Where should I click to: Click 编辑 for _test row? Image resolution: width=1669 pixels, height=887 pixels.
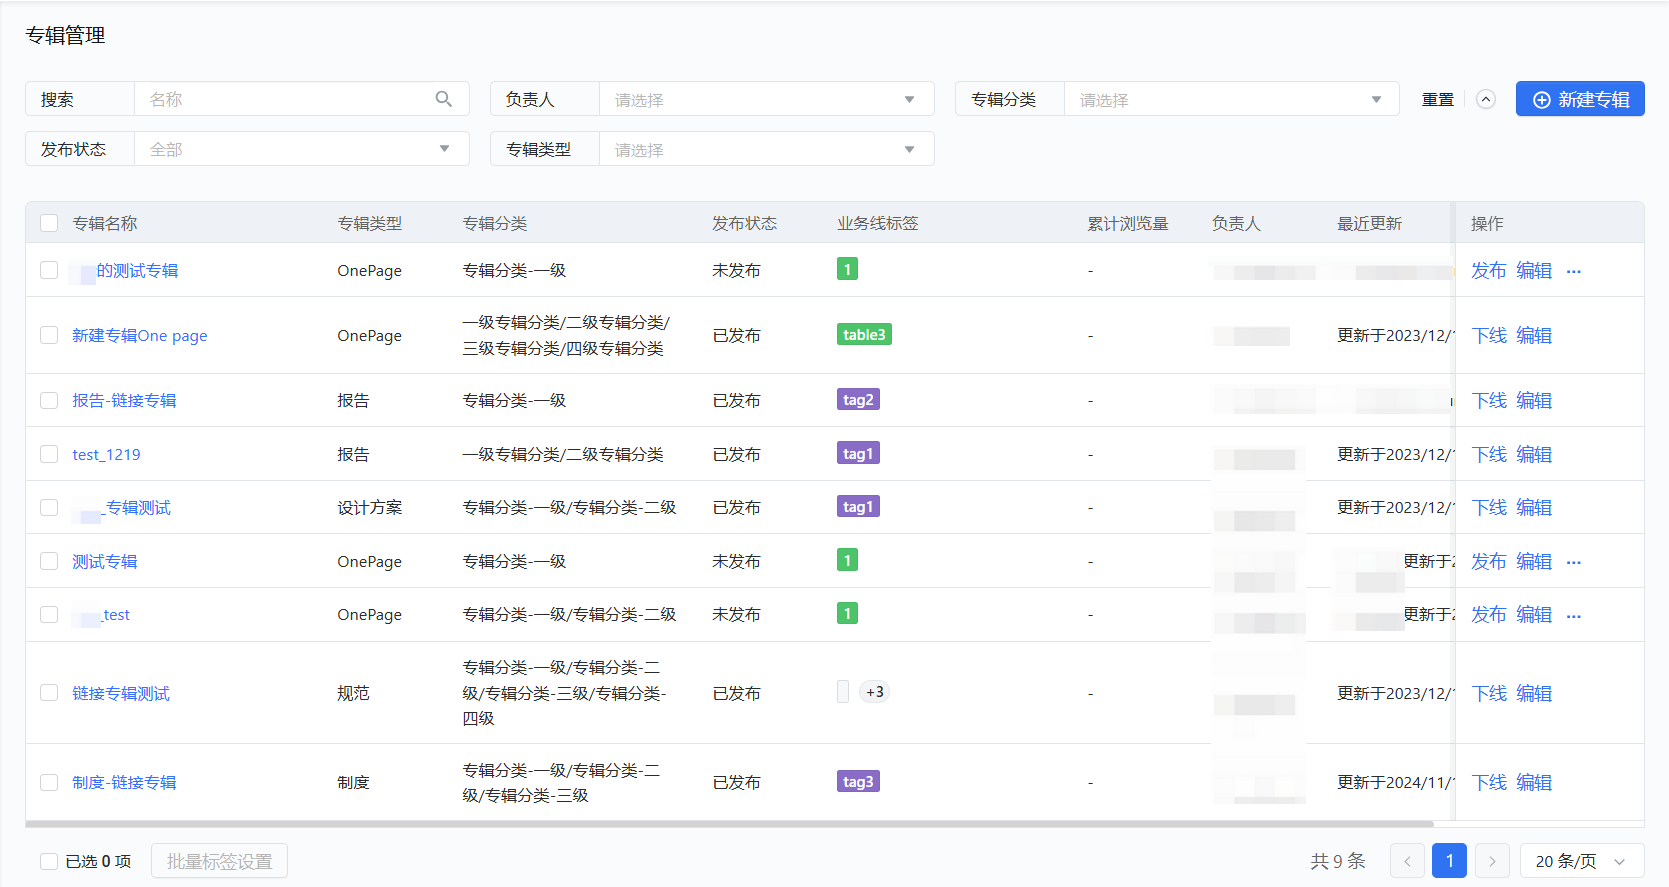[x=1534, y=614]
